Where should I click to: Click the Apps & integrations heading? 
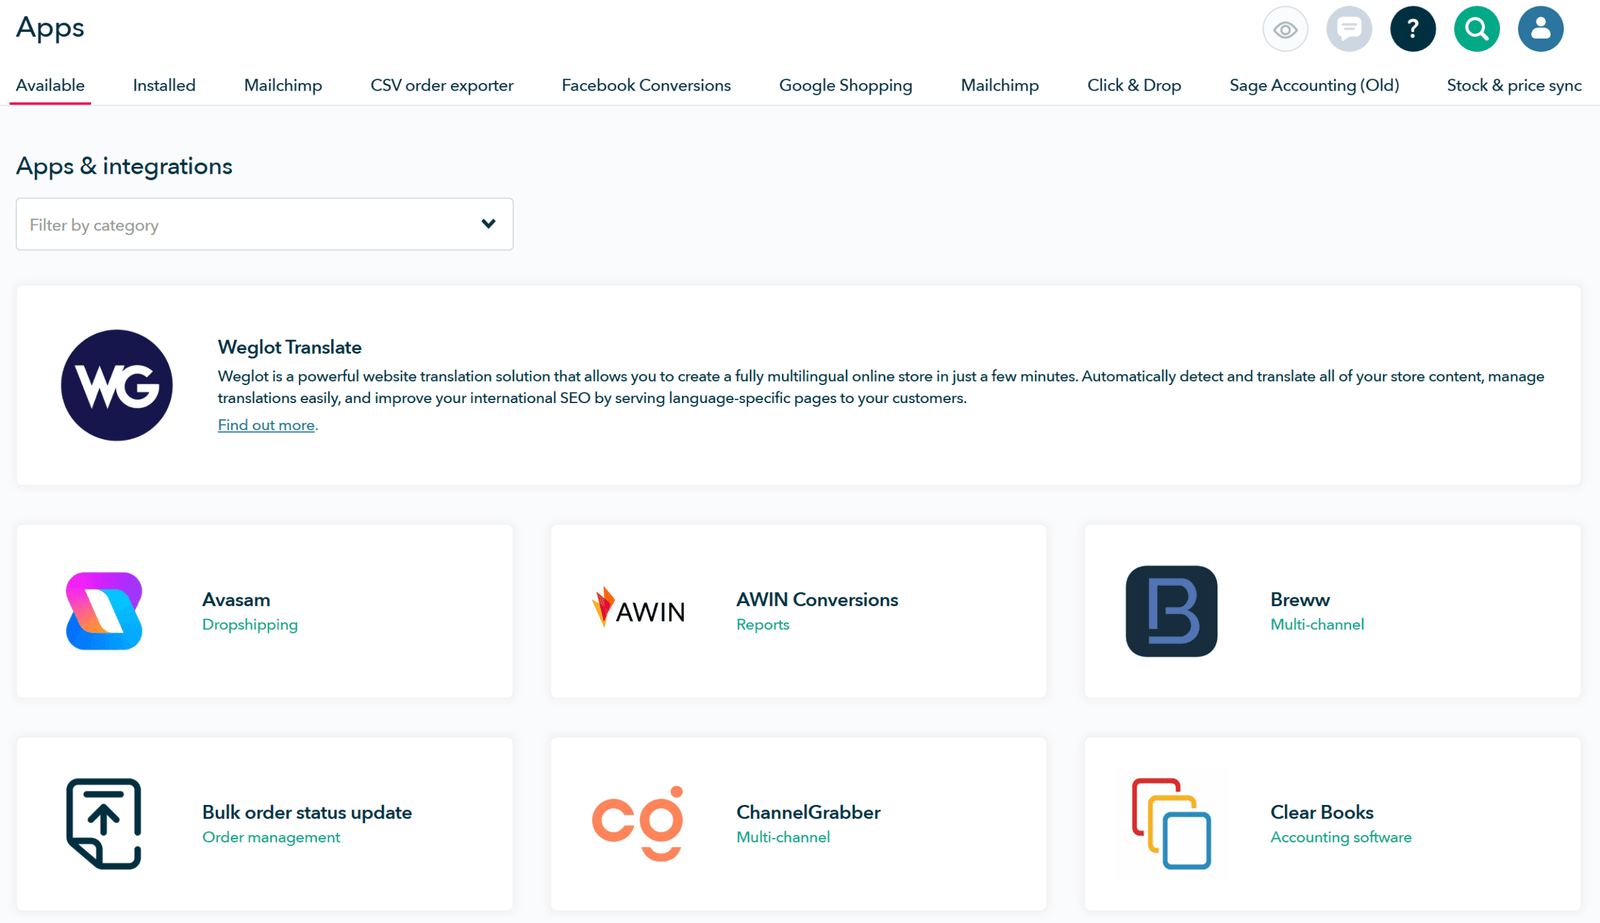tap(124, 166)
